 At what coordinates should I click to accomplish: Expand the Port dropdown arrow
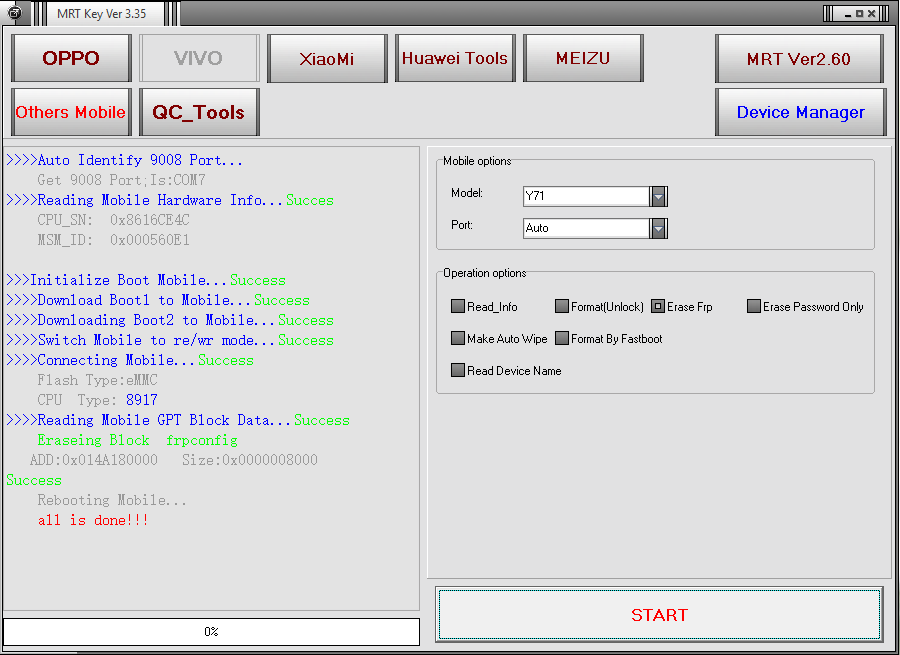(658, 228)
